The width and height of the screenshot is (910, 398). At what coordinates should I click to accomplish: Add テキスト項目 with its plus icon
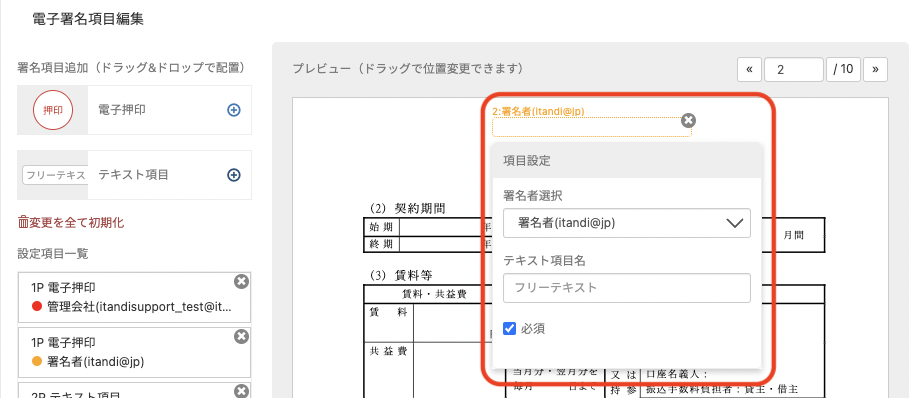tap(234, 175)
